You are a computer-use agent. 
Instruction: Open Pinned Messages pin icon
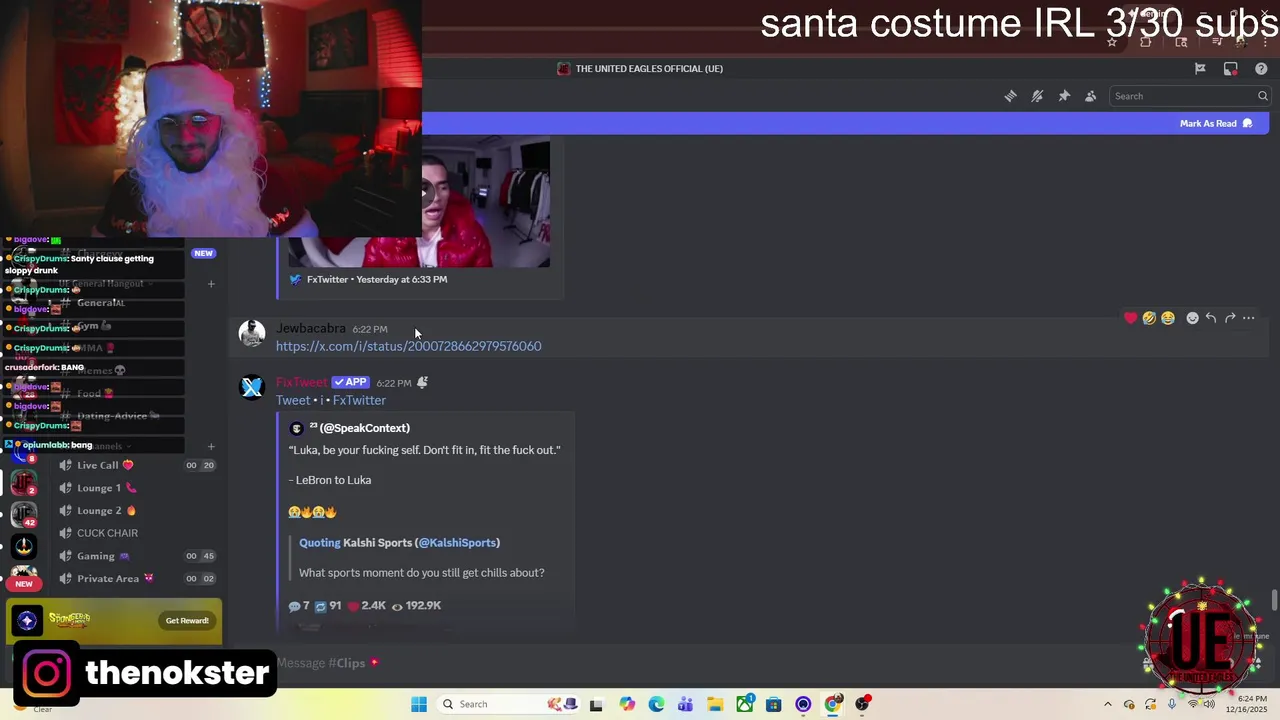coord(1064,96)
